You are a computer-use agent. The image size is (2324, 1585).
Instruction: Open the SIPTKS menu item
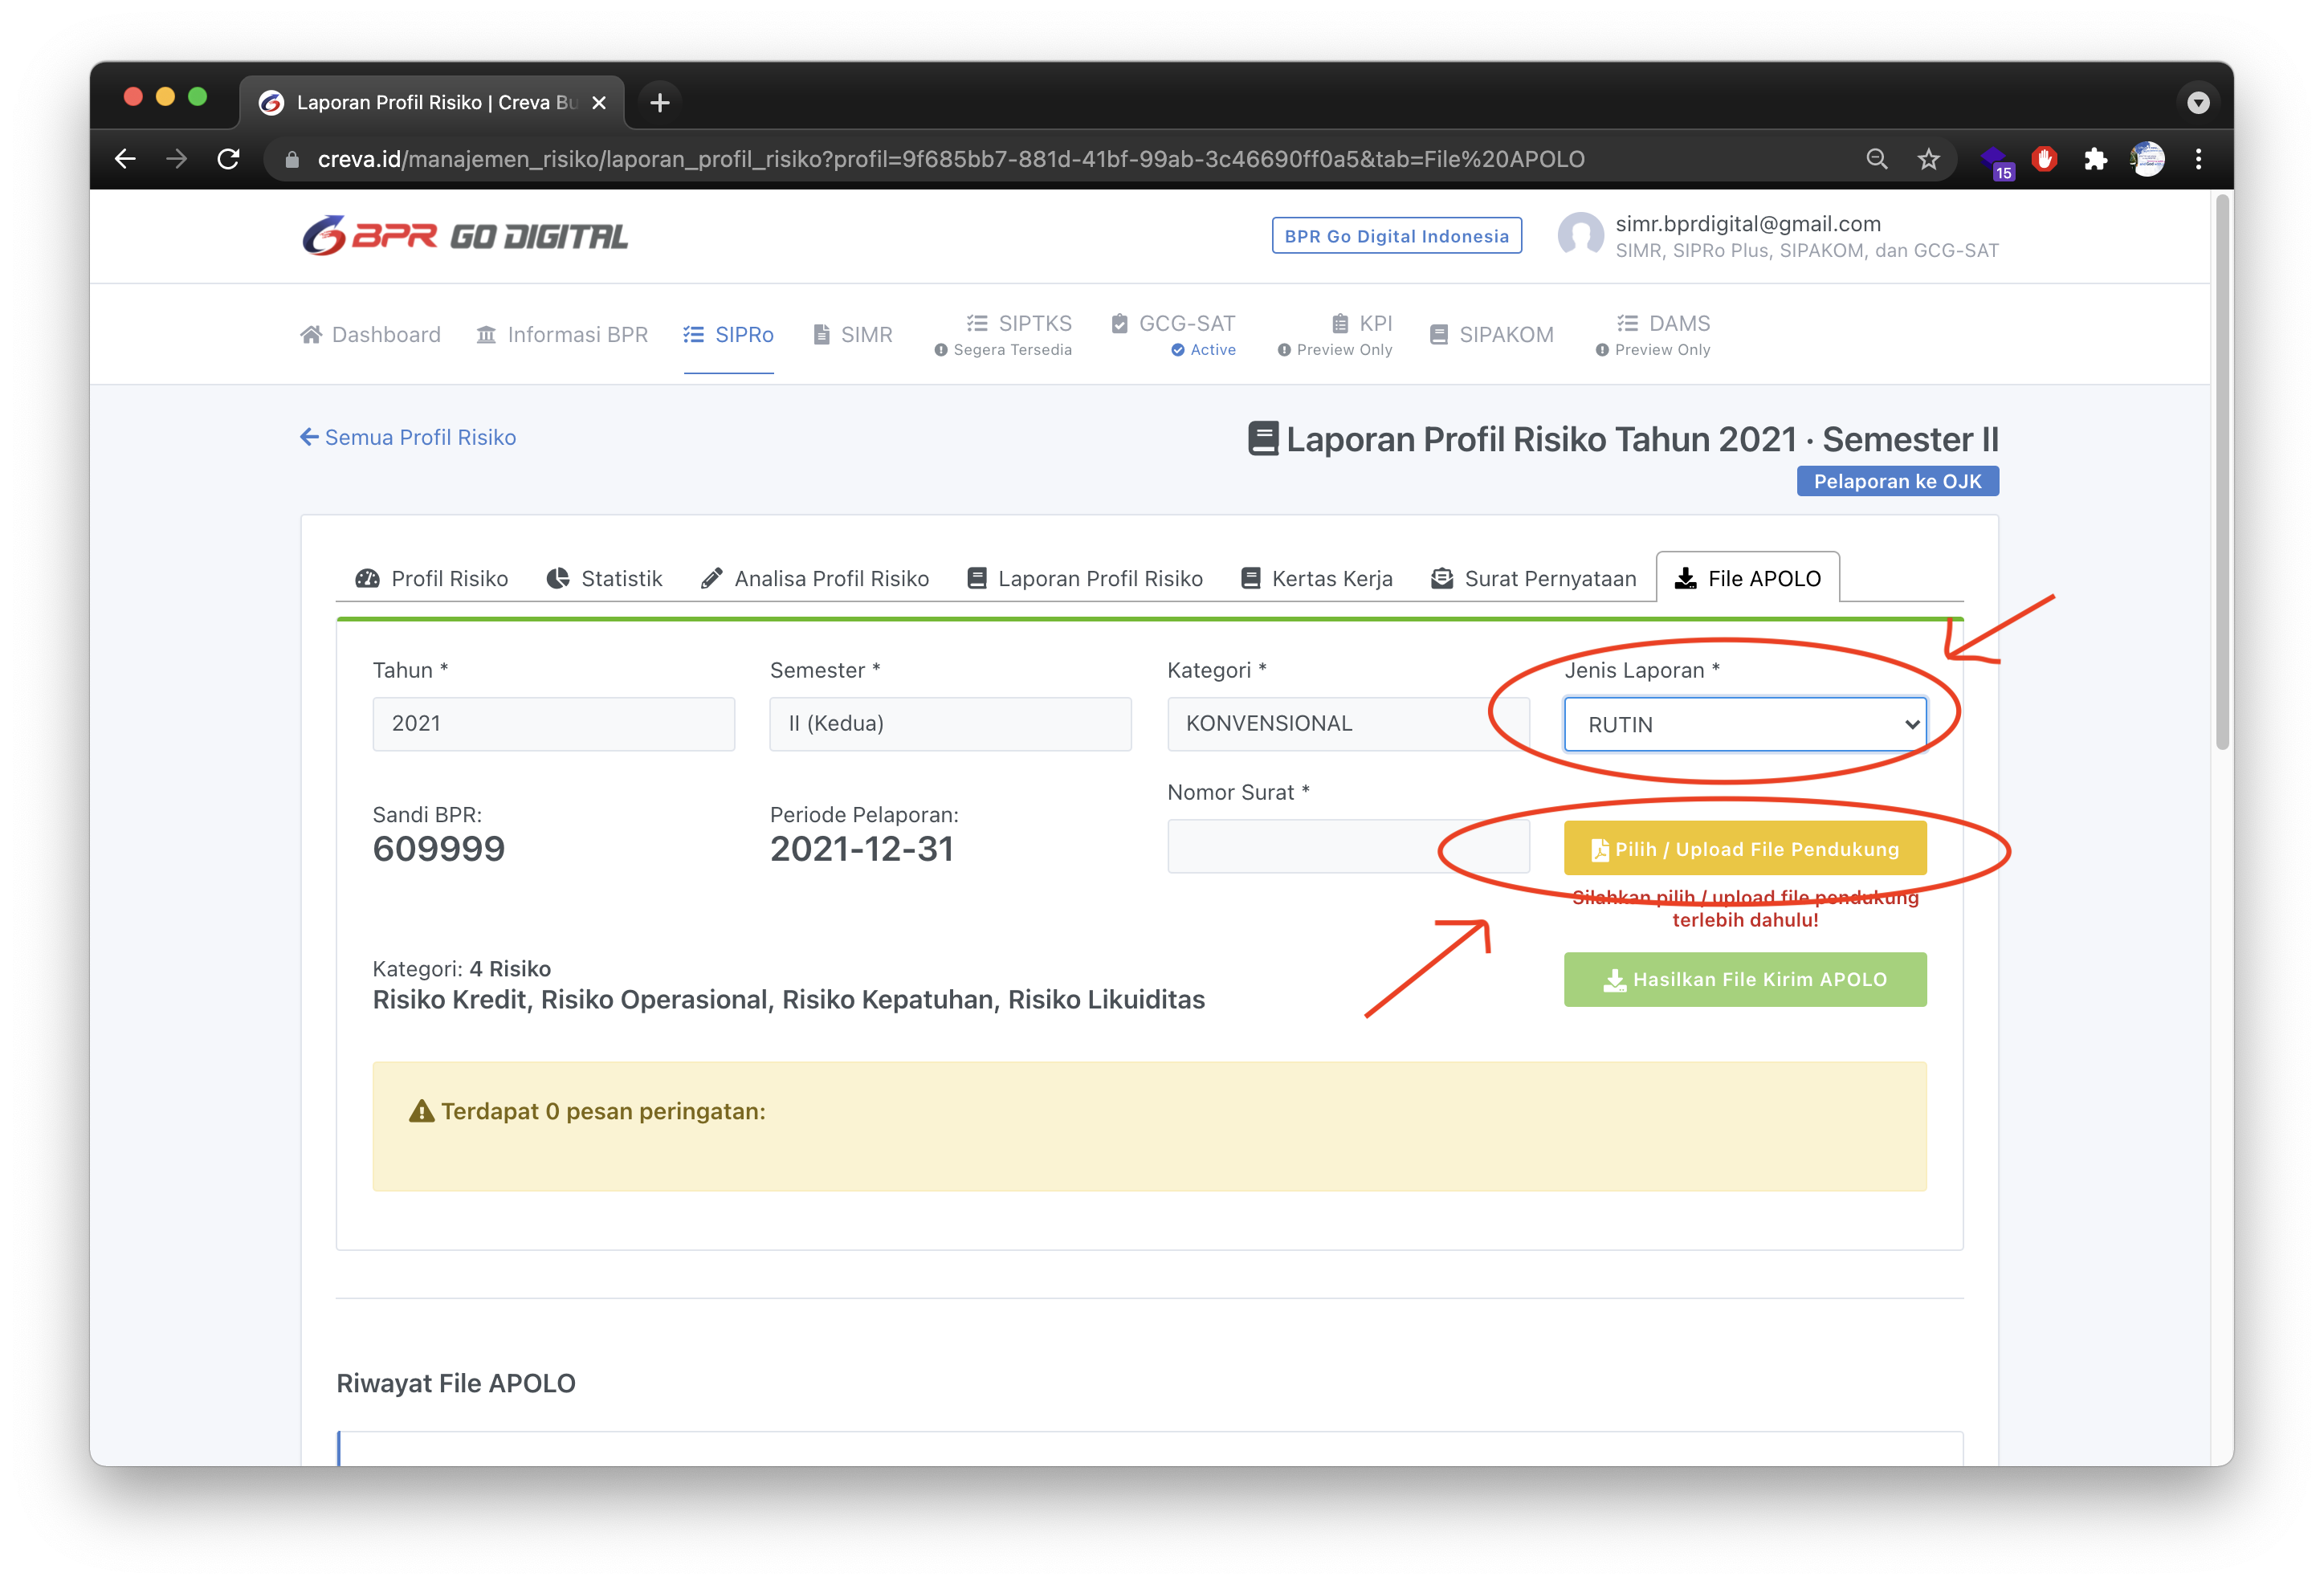coord(1003,335)
